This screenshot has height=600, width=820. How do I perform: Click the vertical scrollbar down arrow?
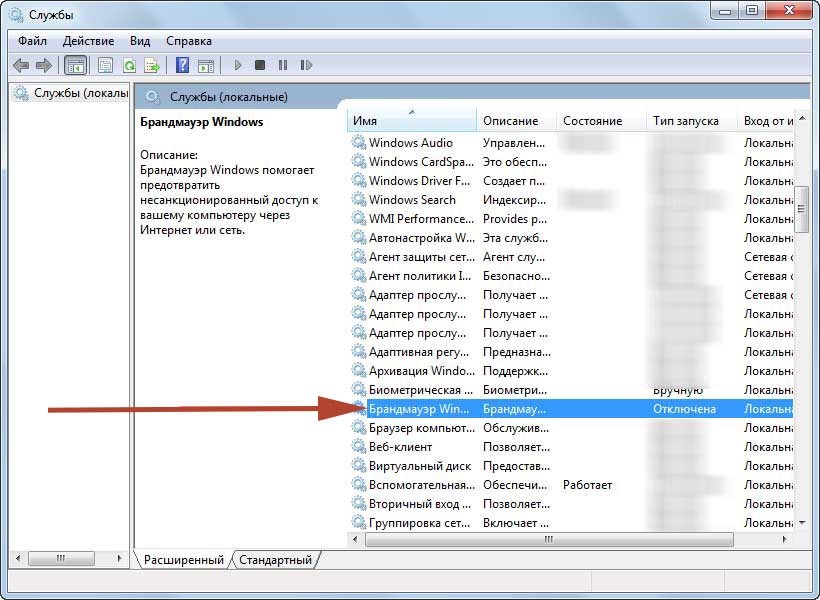[x=801, y=523]
